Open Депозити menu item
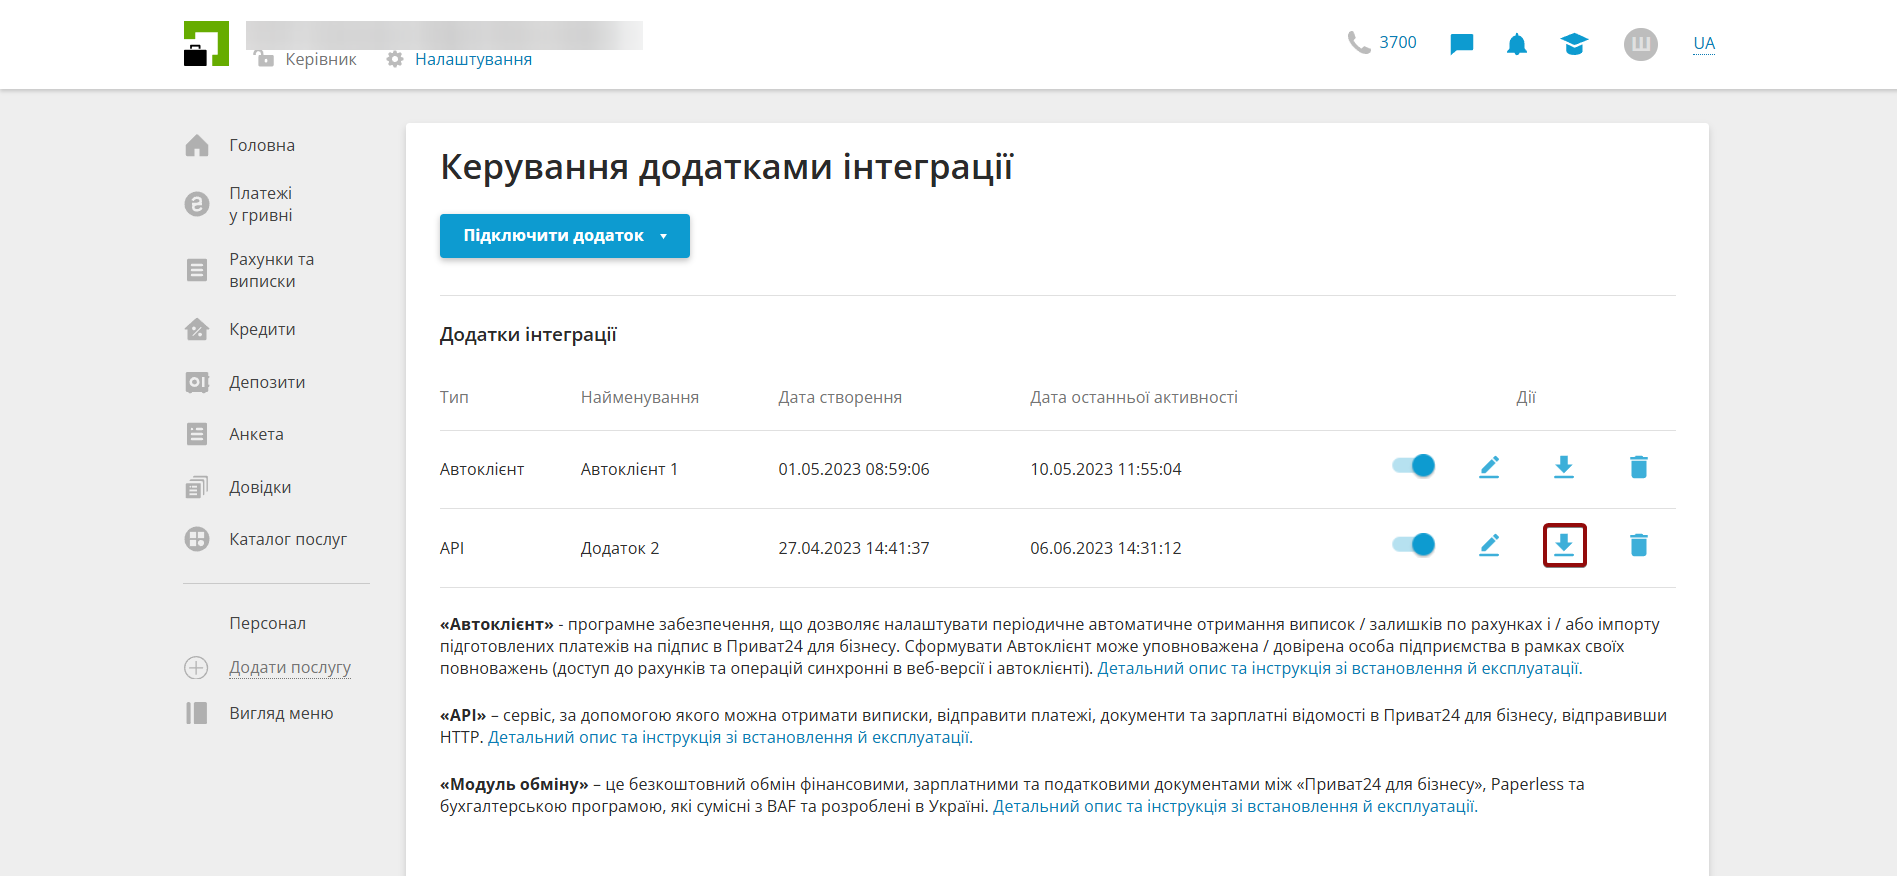1897x876 pixels. pyautogui.click(x=267, y=382)
